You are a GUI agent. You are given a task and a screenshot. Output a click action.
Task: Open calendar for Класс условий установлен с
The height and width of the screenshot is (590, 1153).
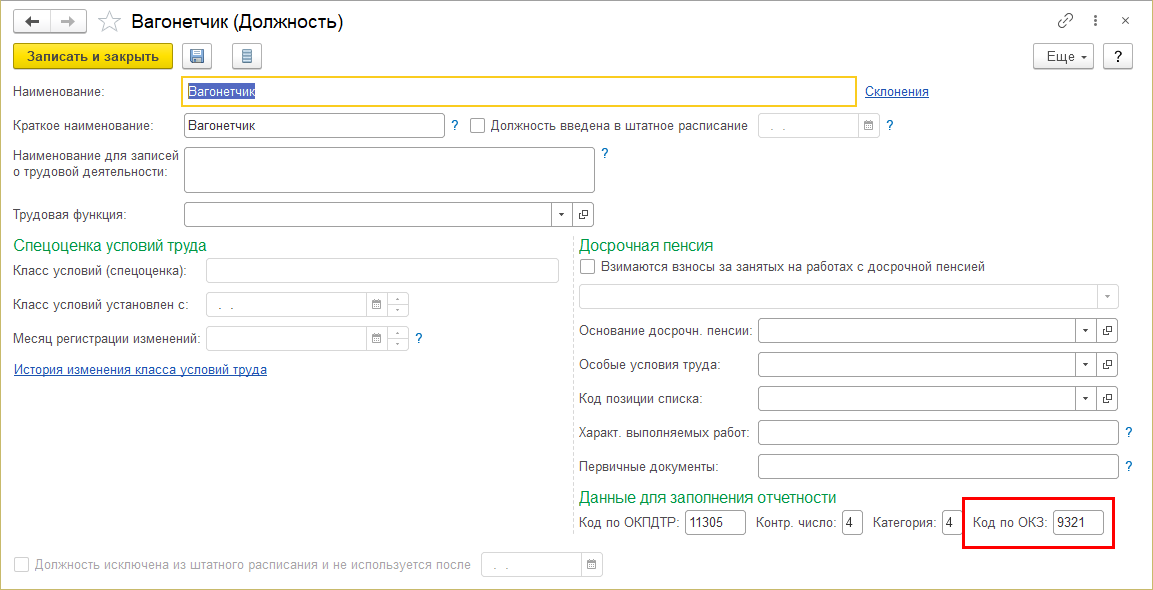coord(376,305)
